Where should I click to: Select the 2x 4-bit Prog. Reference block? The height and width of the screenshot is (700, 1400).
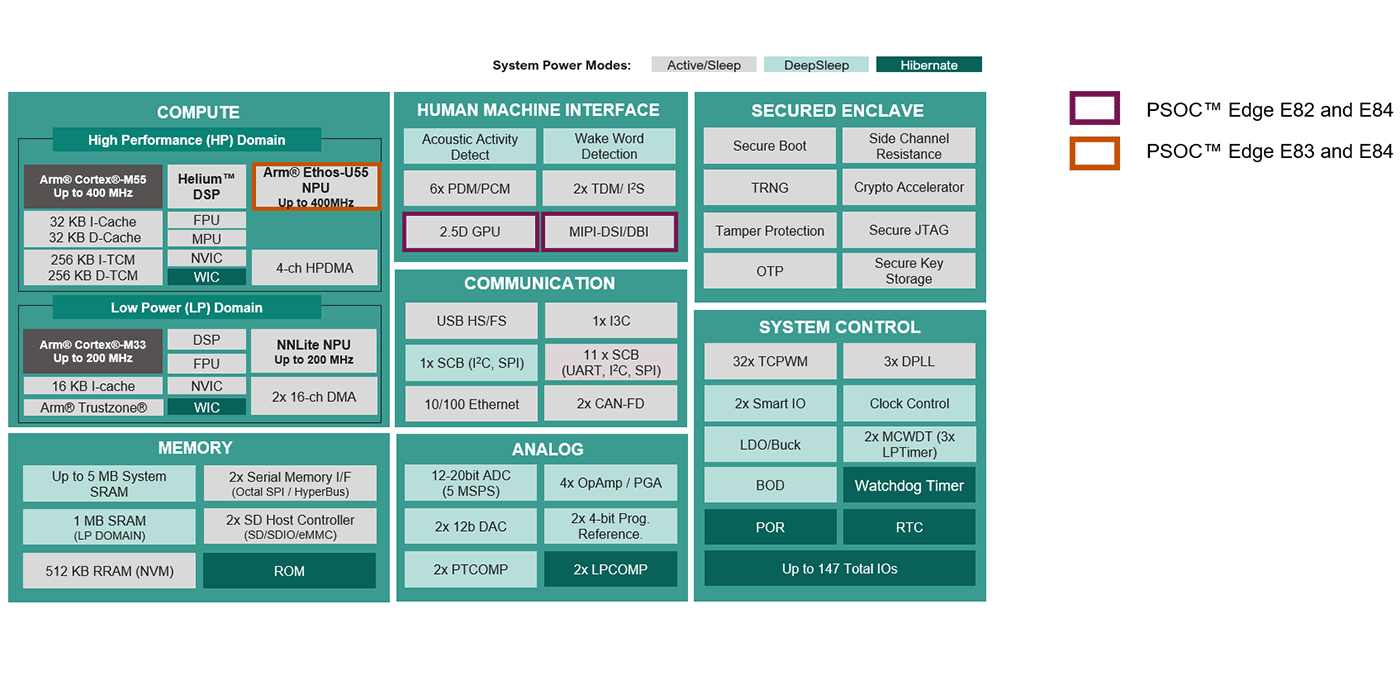[610, 526]
